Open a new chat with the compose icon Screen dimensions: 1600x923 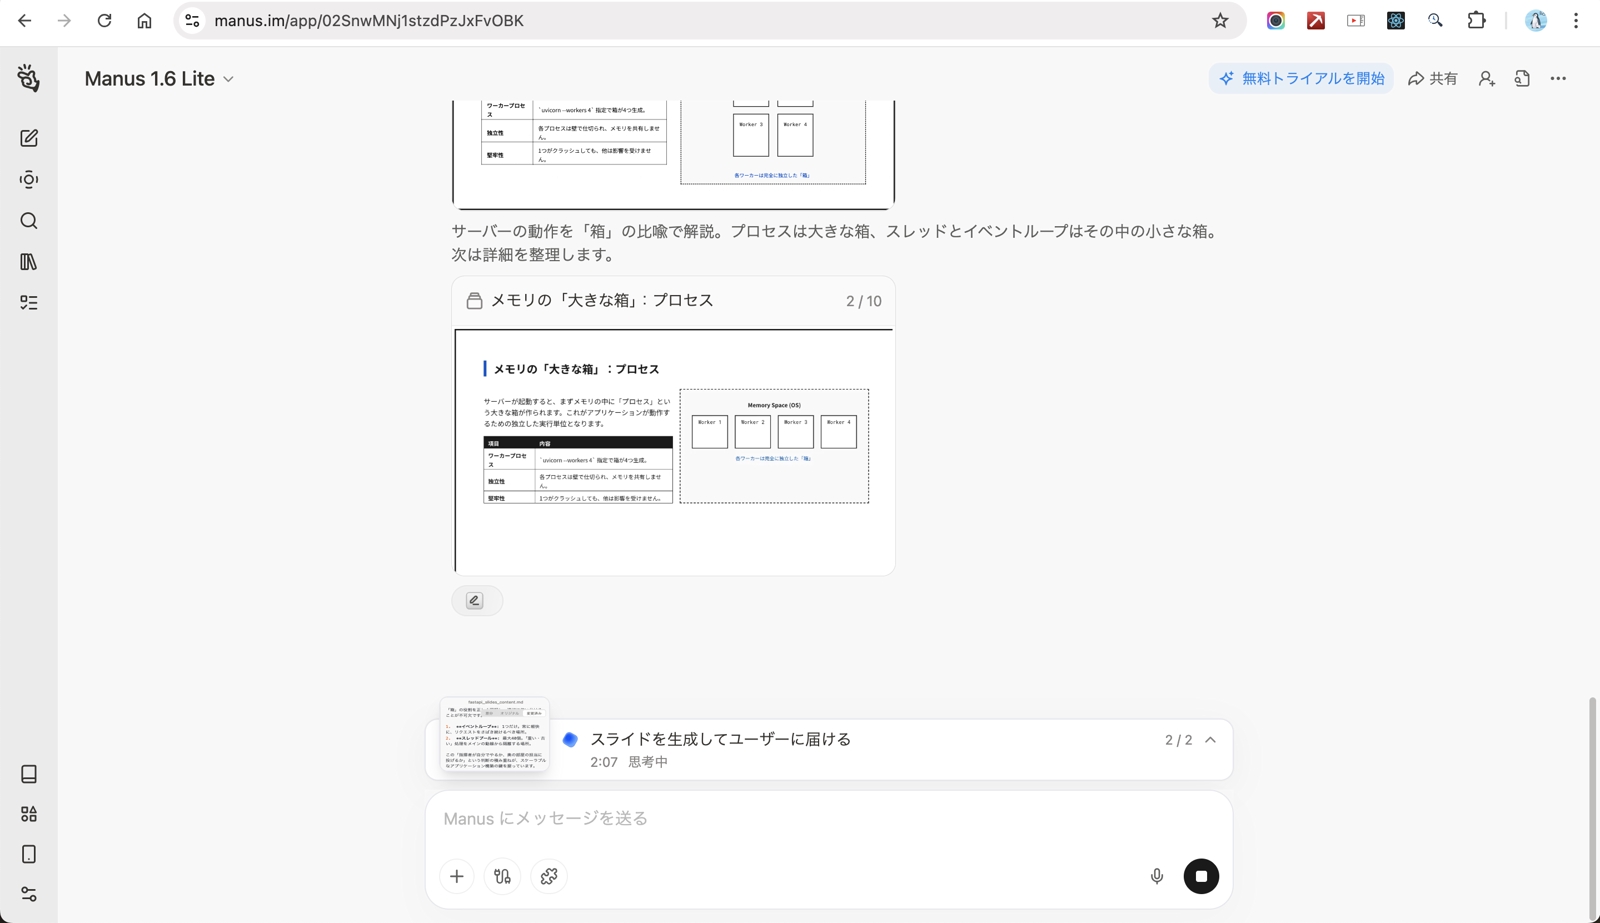tap(28, 138)
